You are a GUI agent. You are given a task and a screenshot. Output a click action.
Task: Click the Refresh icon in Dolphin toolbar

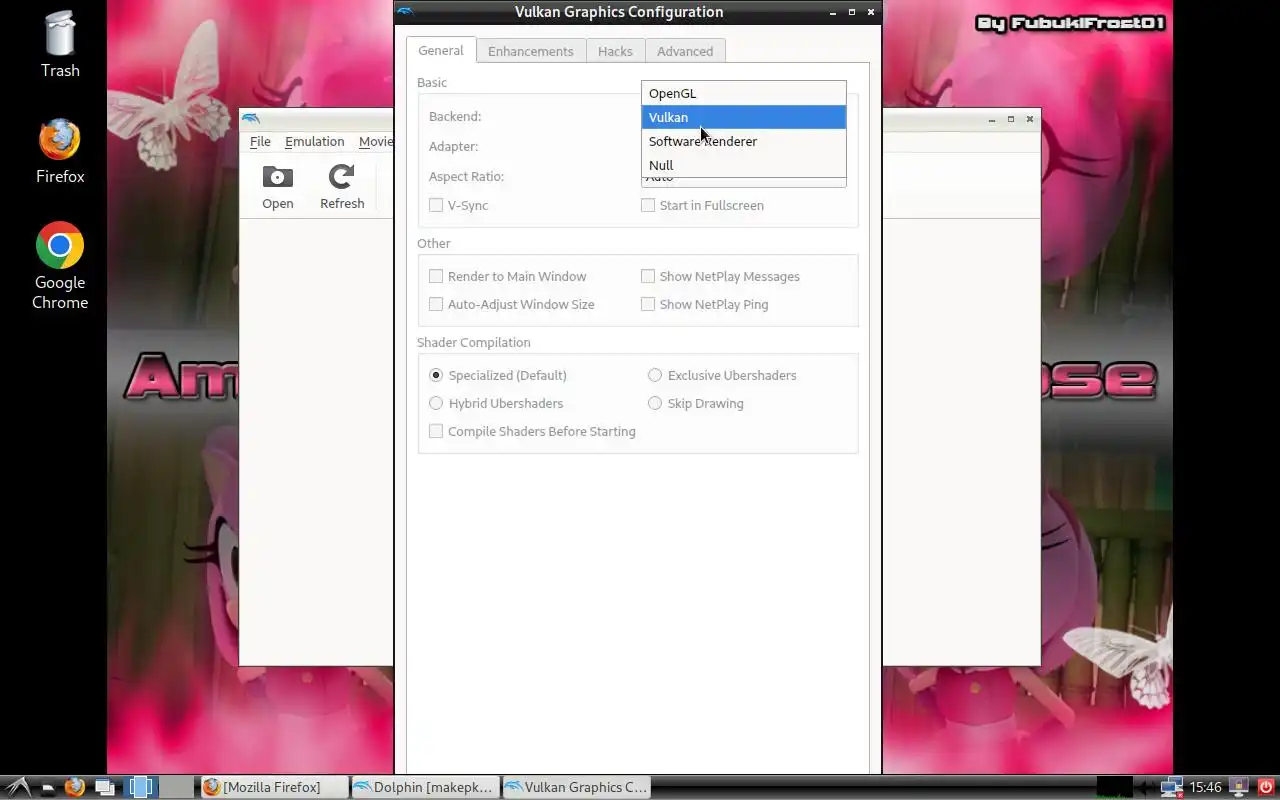(342, 187)
